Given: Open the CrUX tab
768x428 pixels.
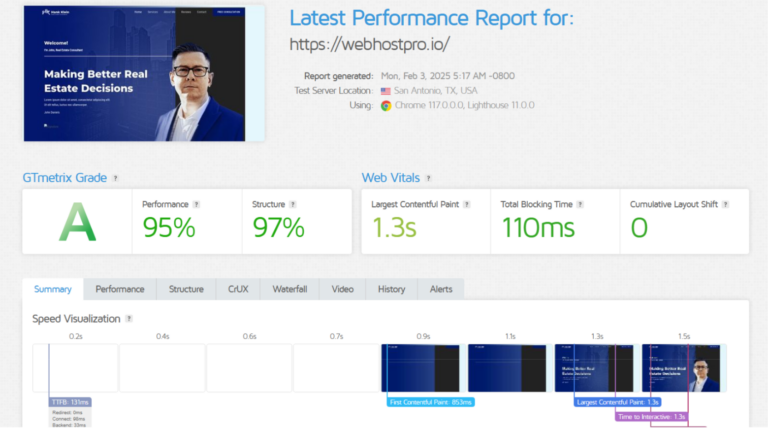Looking at the screenshot, I should 238,289.
